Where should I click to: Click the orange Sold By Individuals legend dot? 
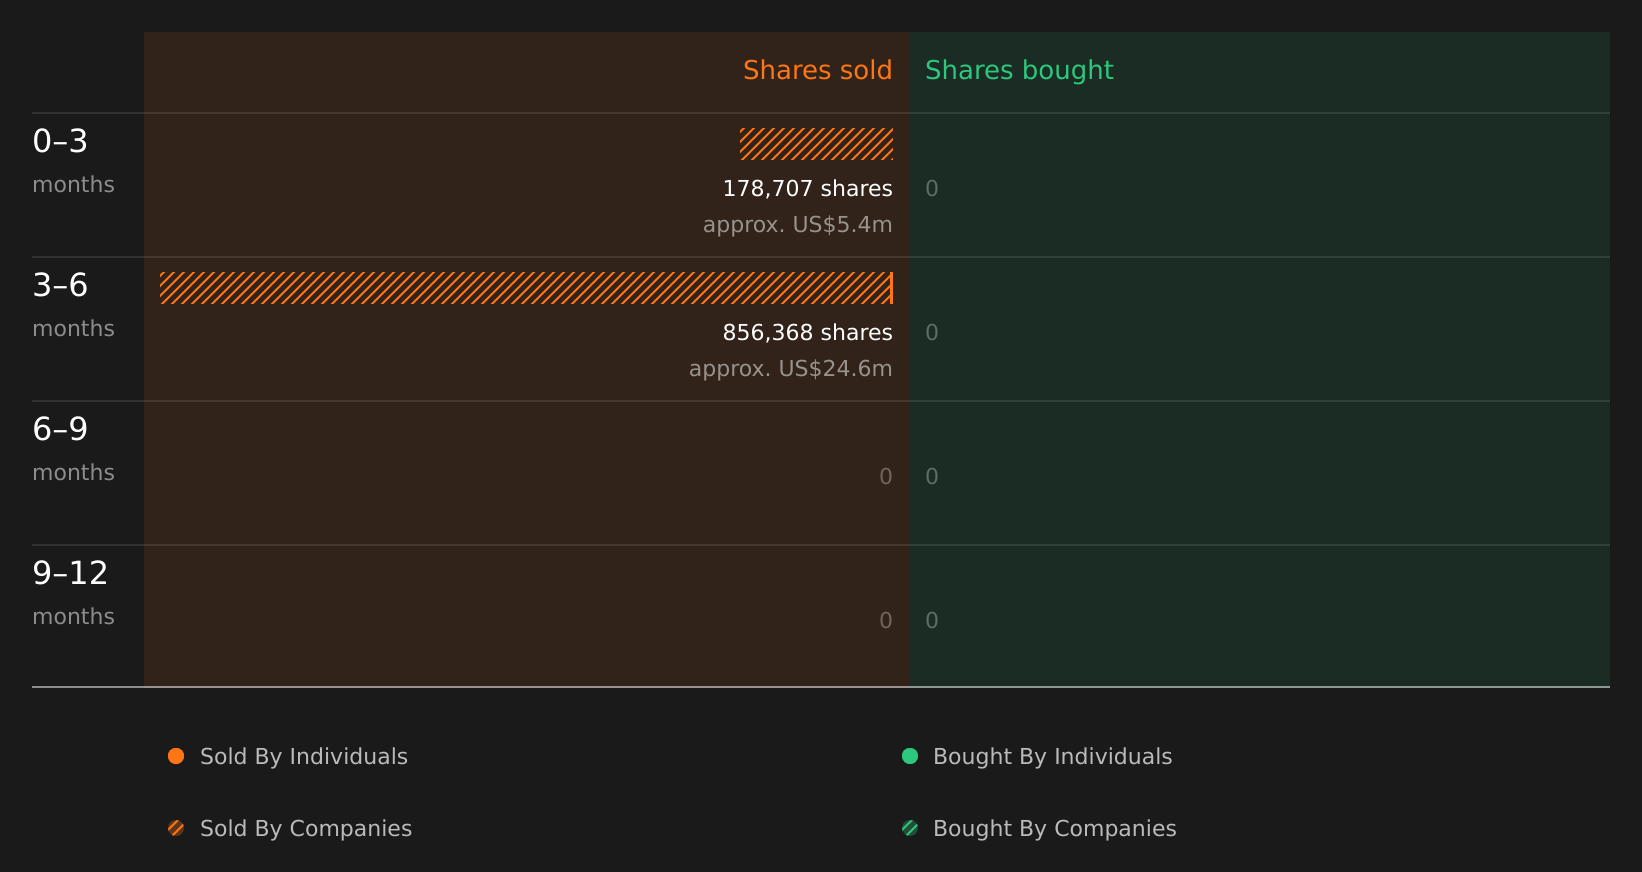tap(176, 756)
